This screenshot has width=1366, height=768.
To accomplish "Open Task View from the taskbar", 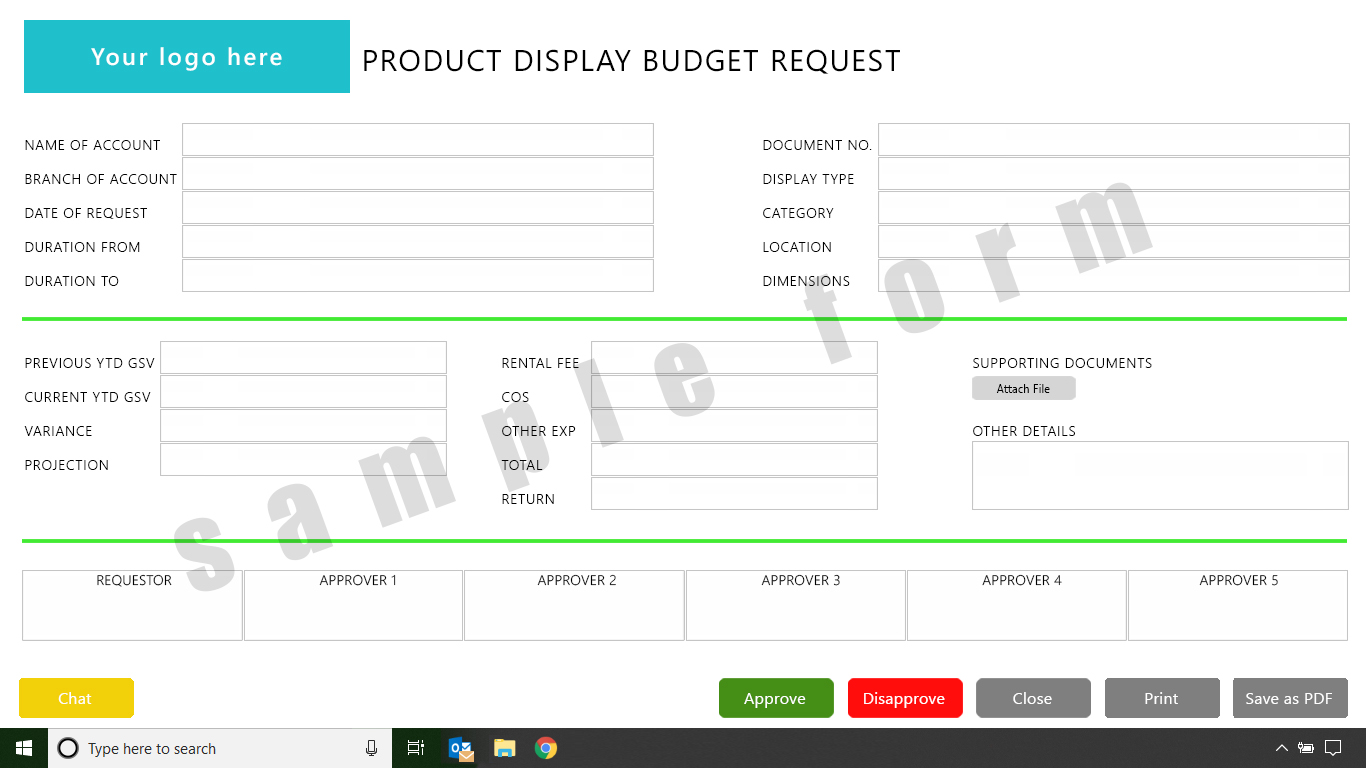I will (416, 748).
